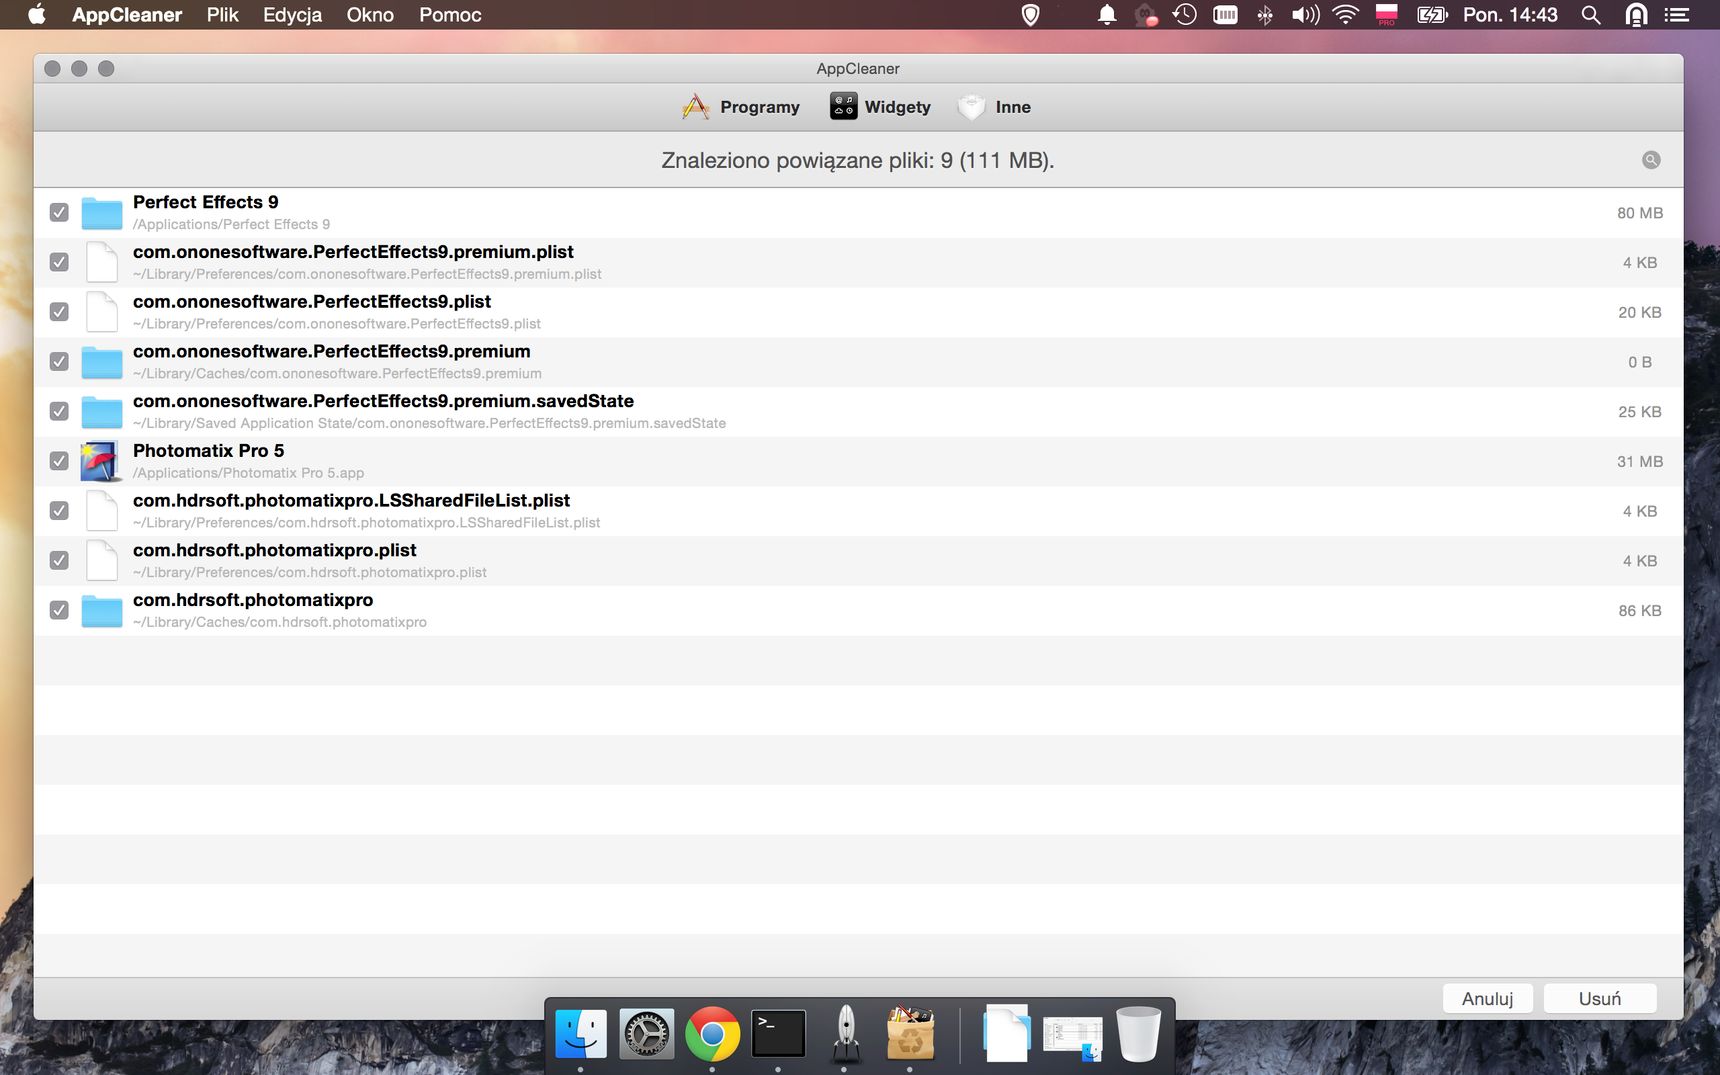Click the battery status icon
Viewport: 1720px width, 1075px height.
1432,15
